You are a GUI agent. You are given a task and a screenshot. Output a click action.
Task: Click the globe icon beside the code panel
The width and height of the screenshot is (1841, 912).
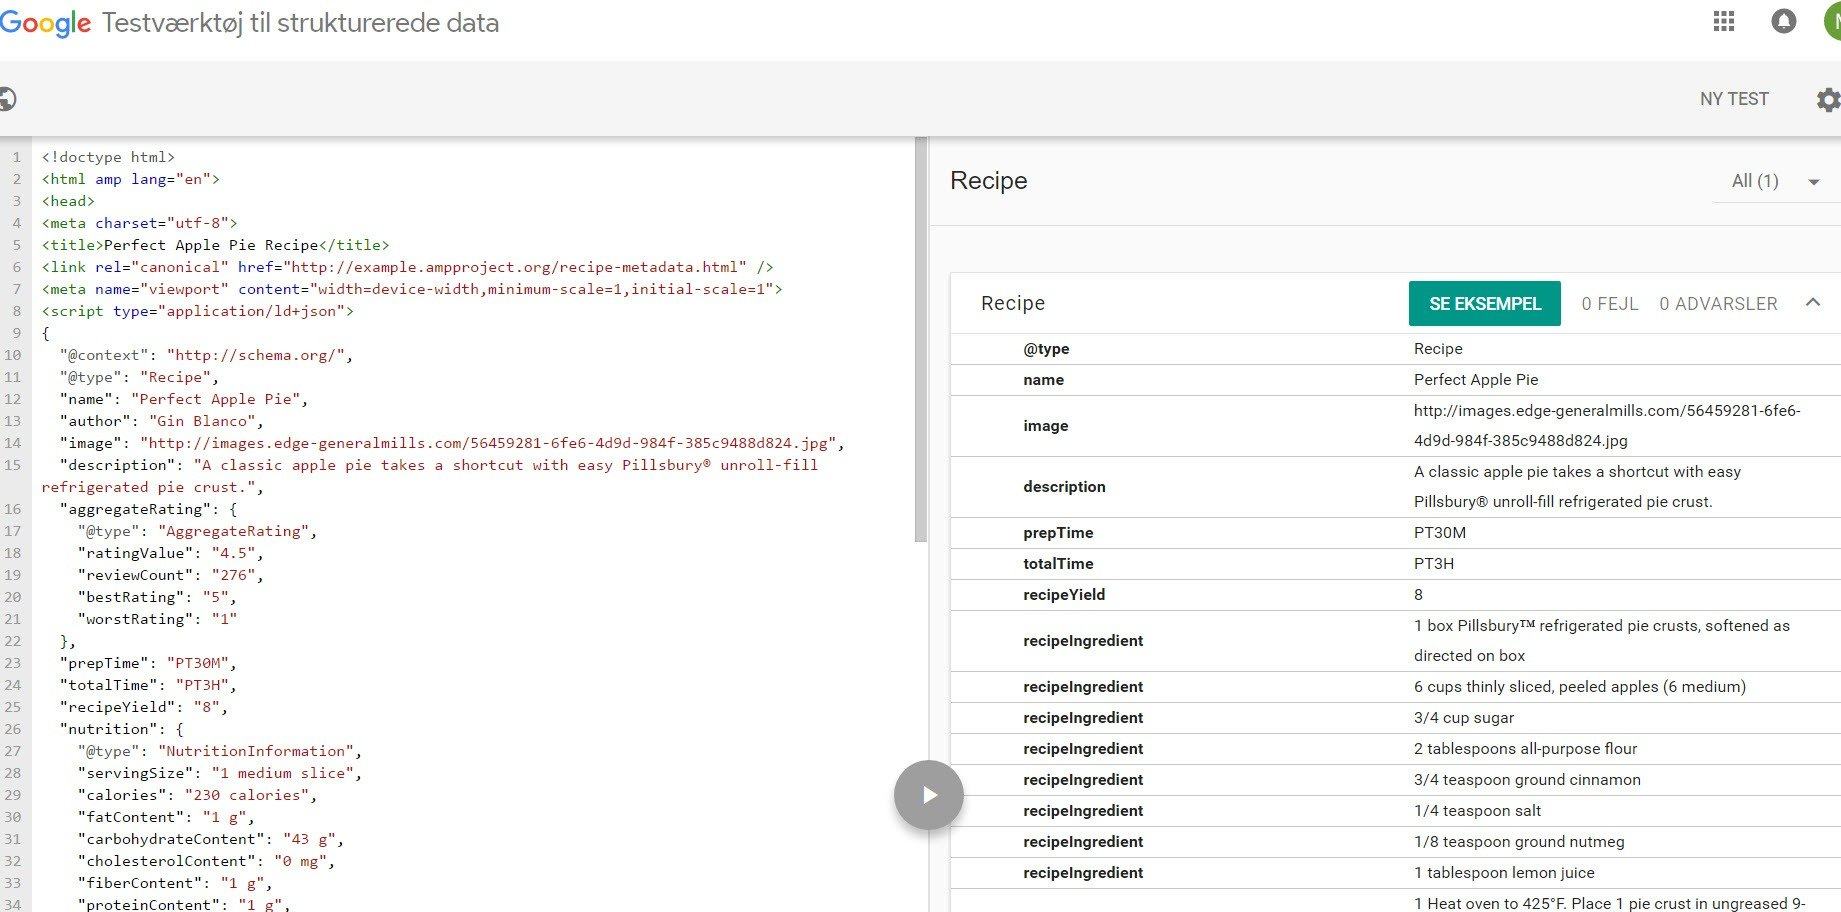click(x=7, y=99)
